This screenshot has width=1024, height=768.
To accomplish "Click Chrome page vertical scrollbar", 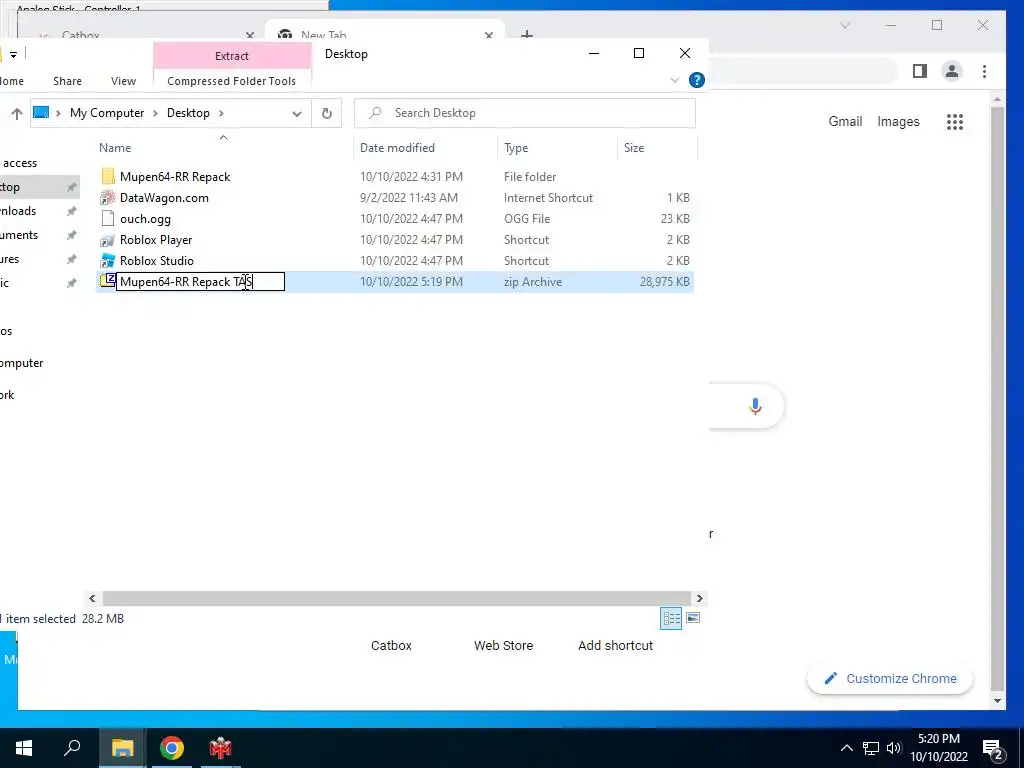I will (x=997, y=400).
